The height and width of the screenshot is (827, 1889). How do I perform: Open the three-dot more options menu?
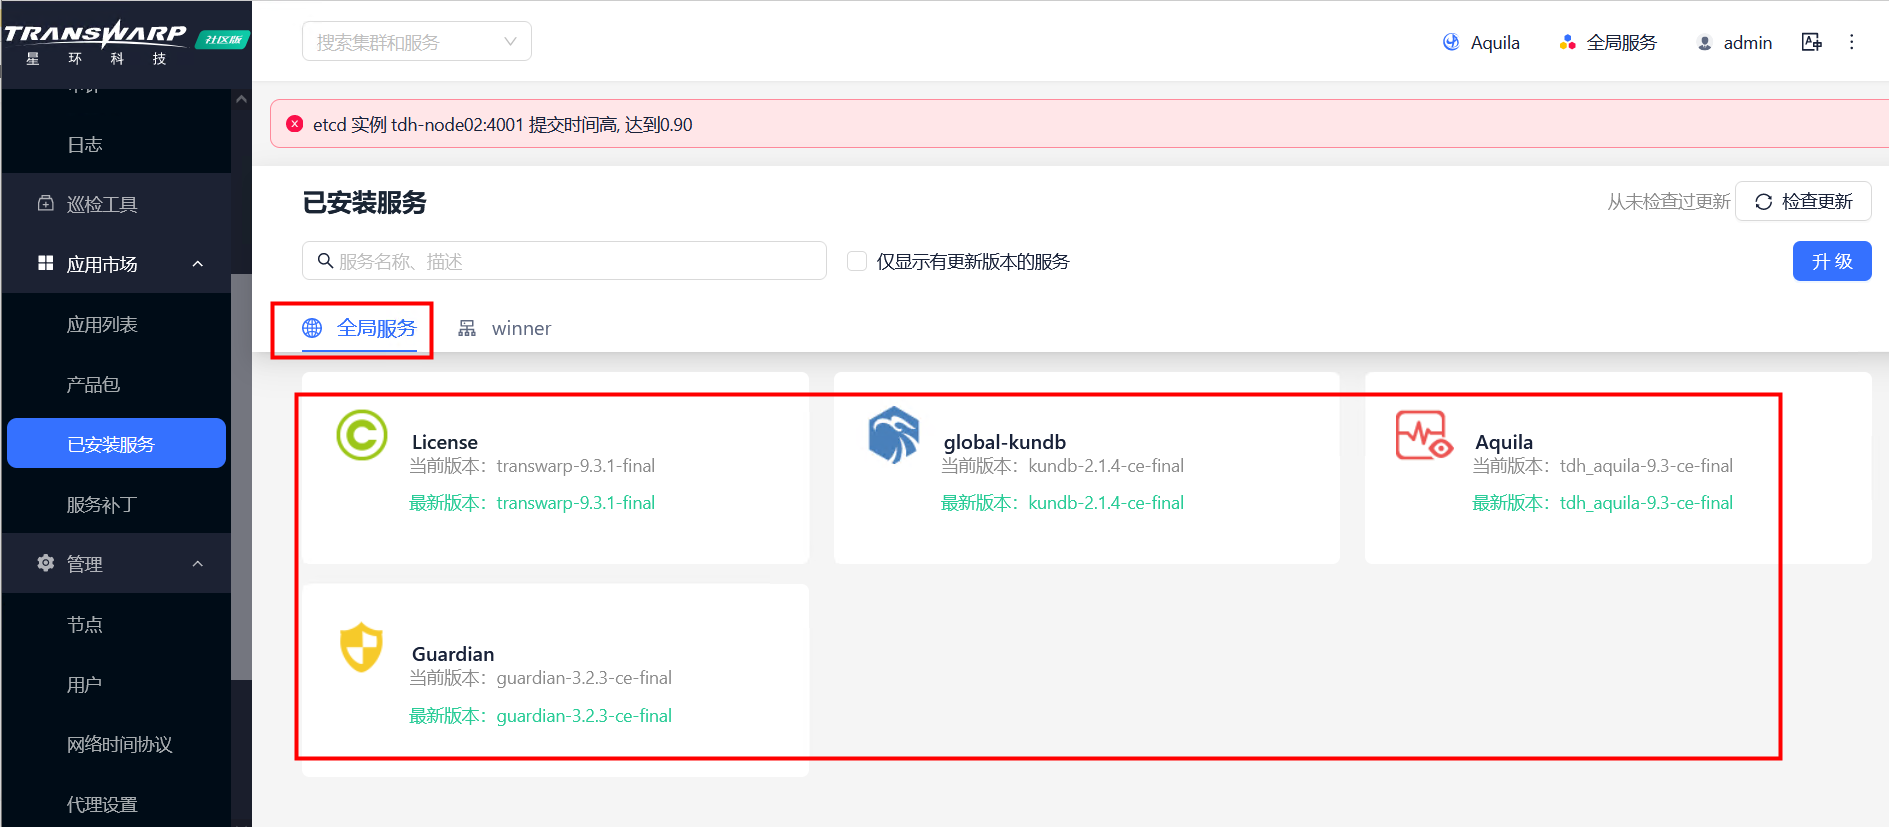tap(1851, 42)
